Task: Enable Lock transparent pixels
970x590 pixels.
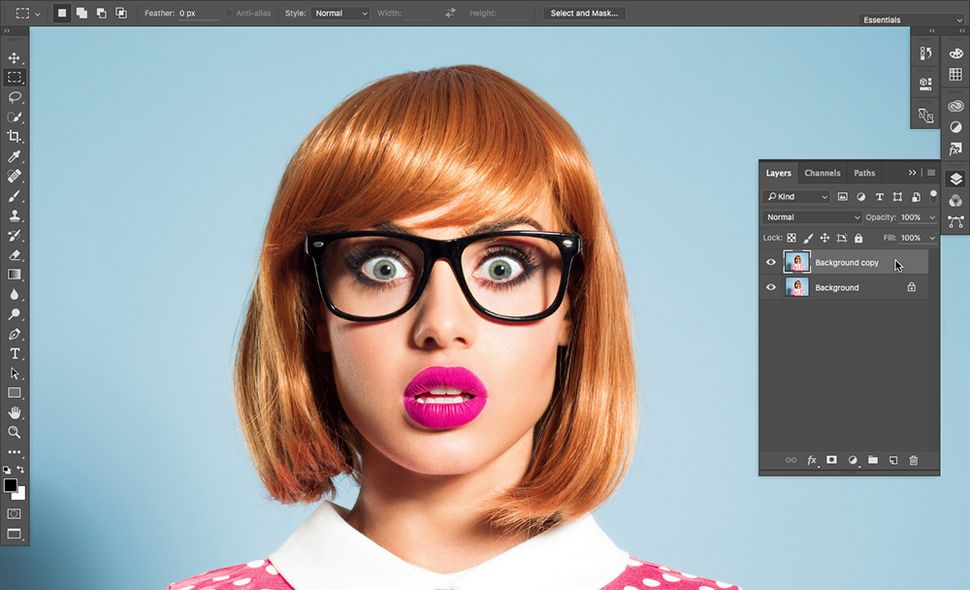Action: click(x=791, y=238)
